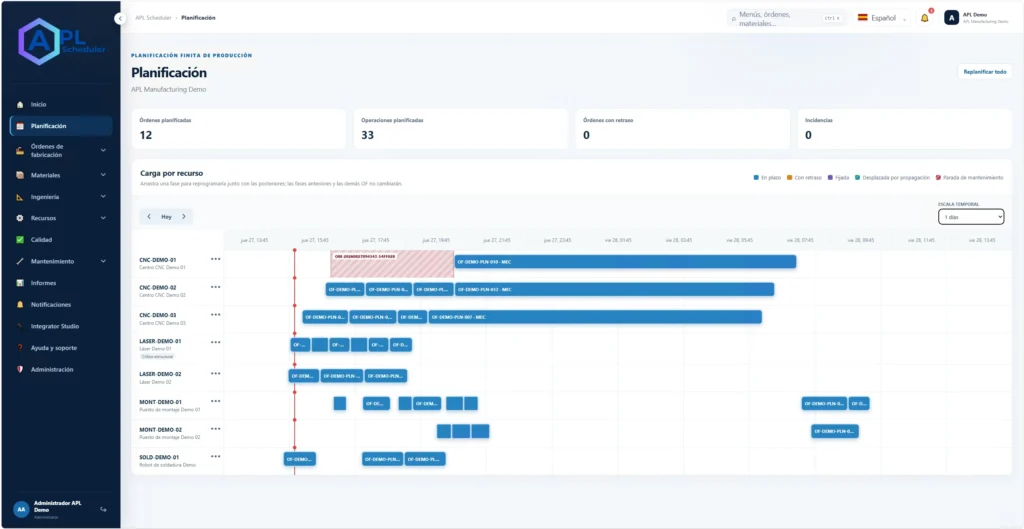Go to previous period with left arrow
The image size is (1024, 529).
(149, 216)
